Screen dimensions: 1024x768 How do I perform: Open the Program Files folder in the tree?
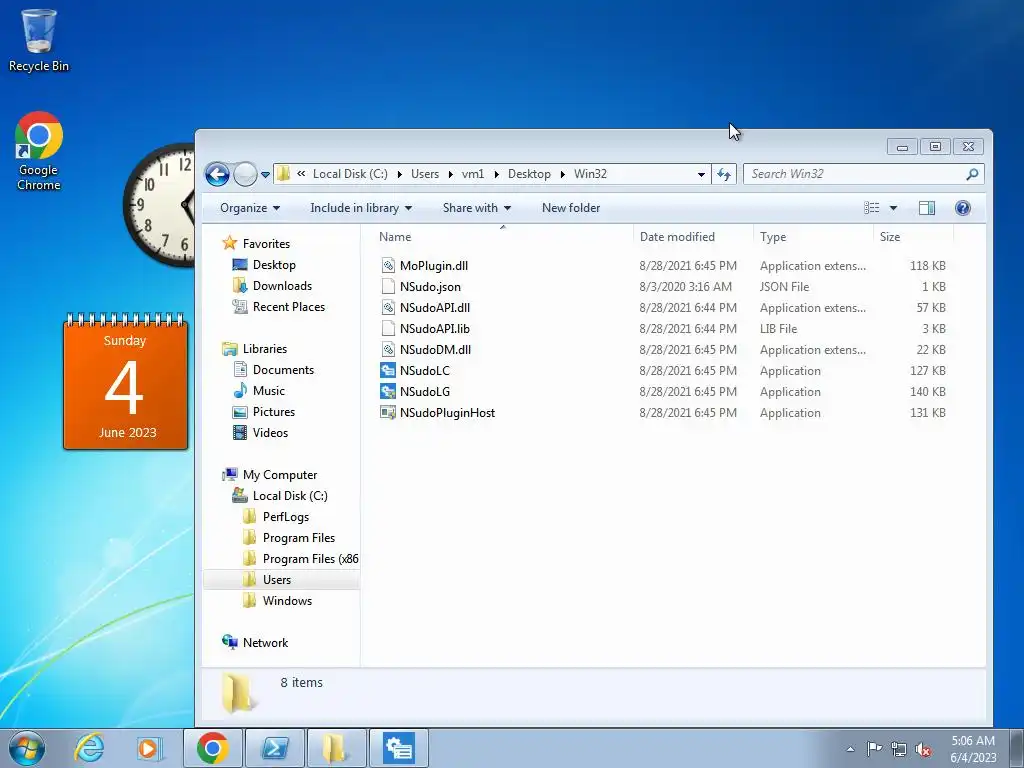click(298, 537)
